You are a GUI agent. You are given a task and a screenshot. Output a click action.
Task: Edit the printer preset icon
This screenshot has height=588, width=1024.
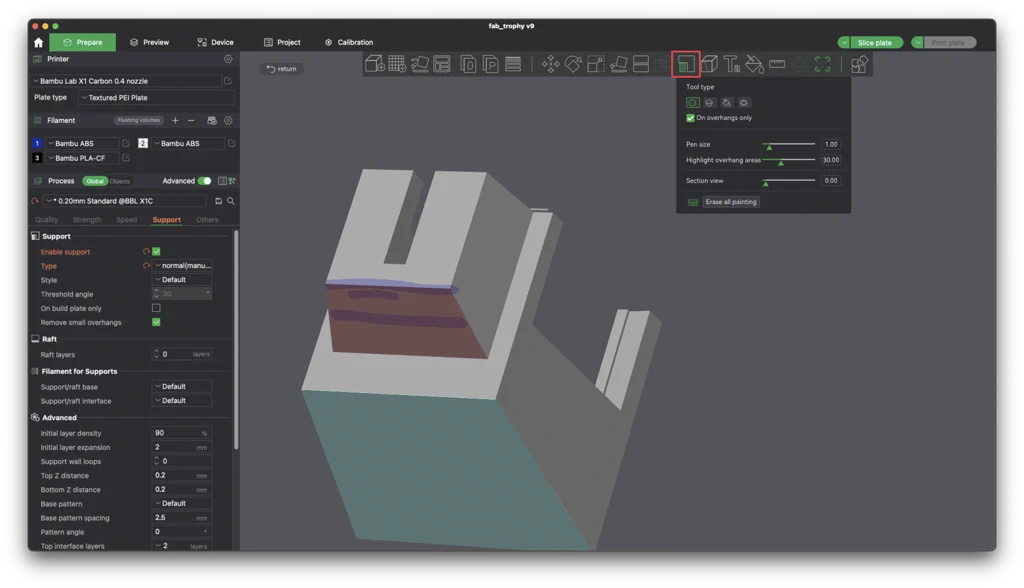tap(228, 81)
